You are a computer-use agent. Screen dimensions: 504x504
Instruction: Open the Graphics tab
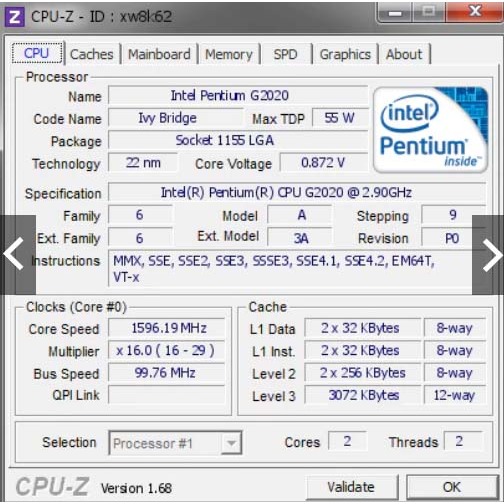pos(345,54)
